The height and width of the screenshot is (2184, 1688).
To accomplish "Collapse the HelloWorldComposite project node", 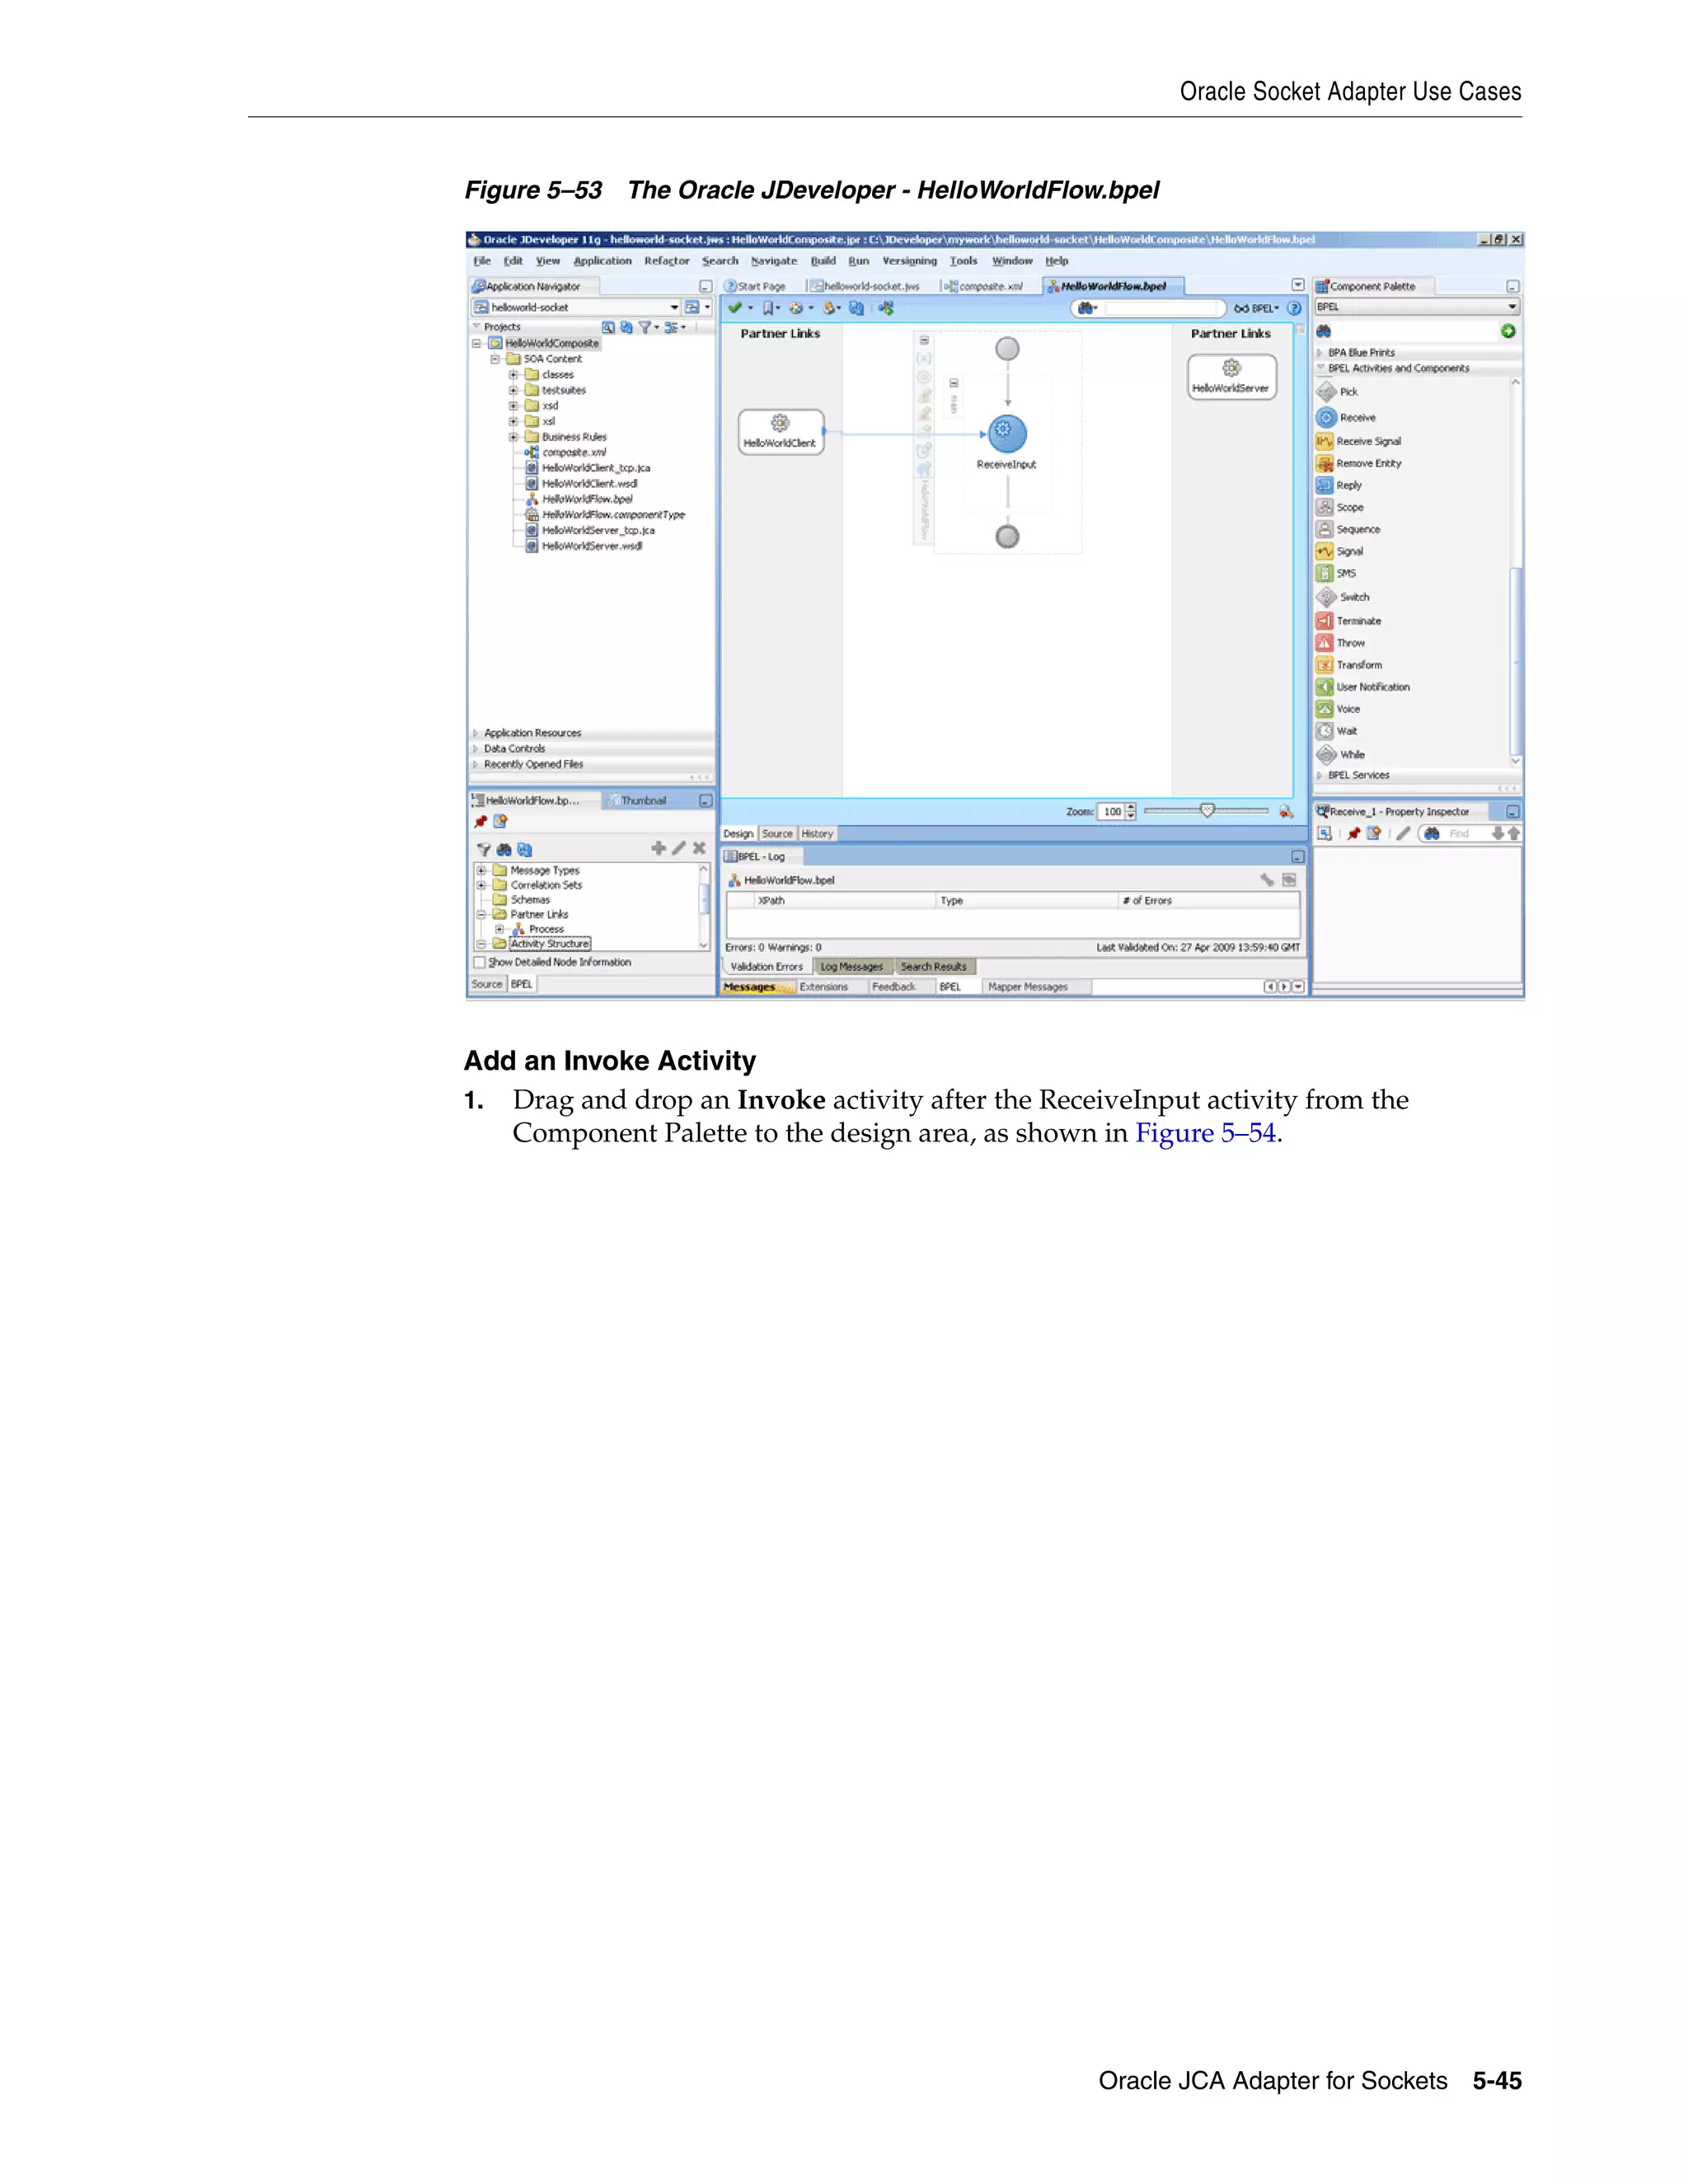I will click(x=477, y=343).
